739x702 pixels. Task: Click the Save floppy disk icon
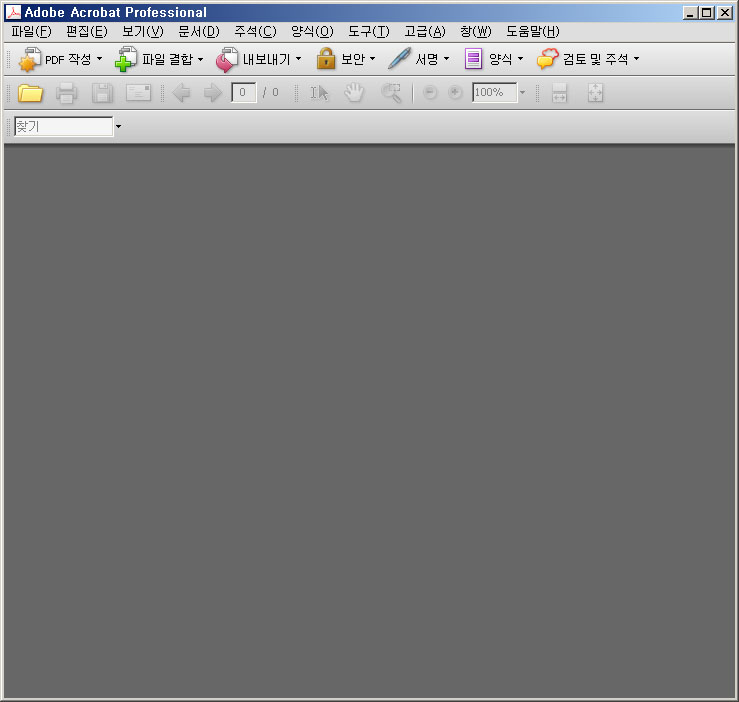point(102,93)
